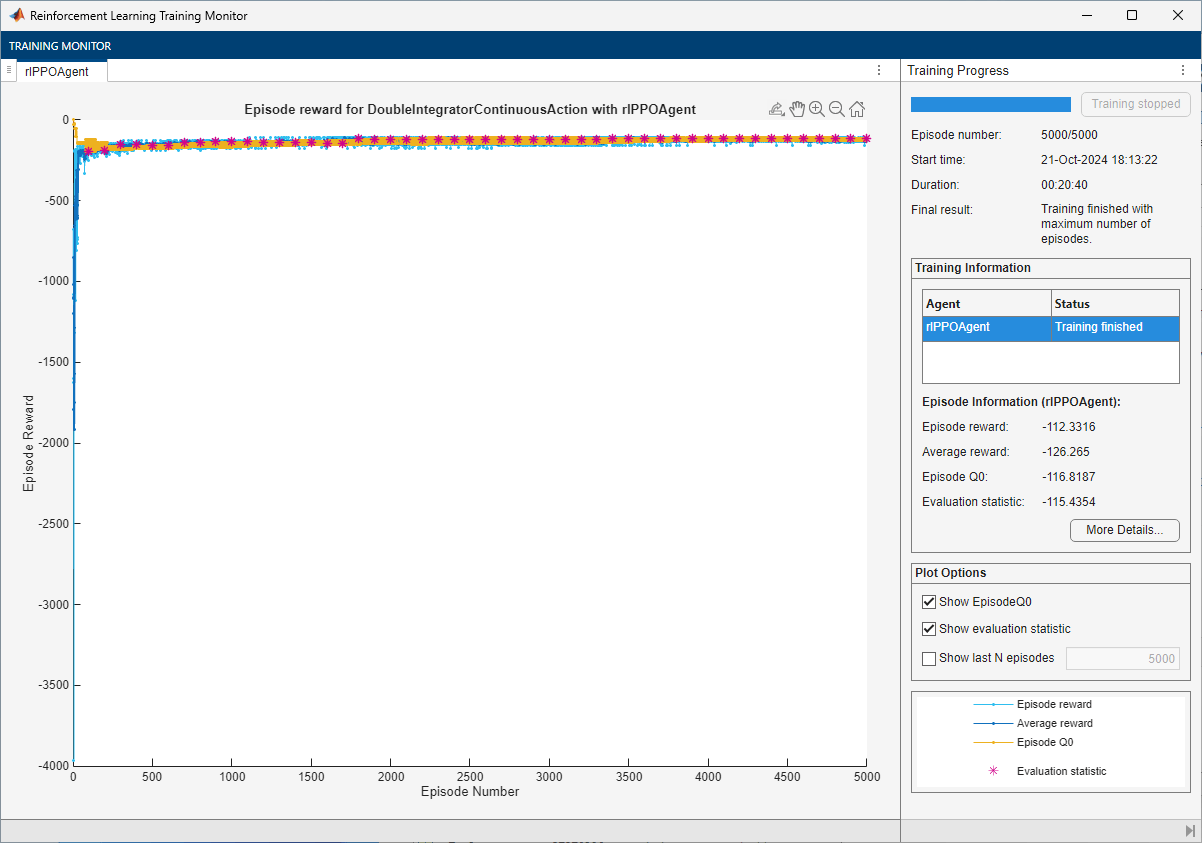The image size is (1202, 843).
Task: Select the Pan hand tool
Action: pyautogui.click(x=797, y=109)
